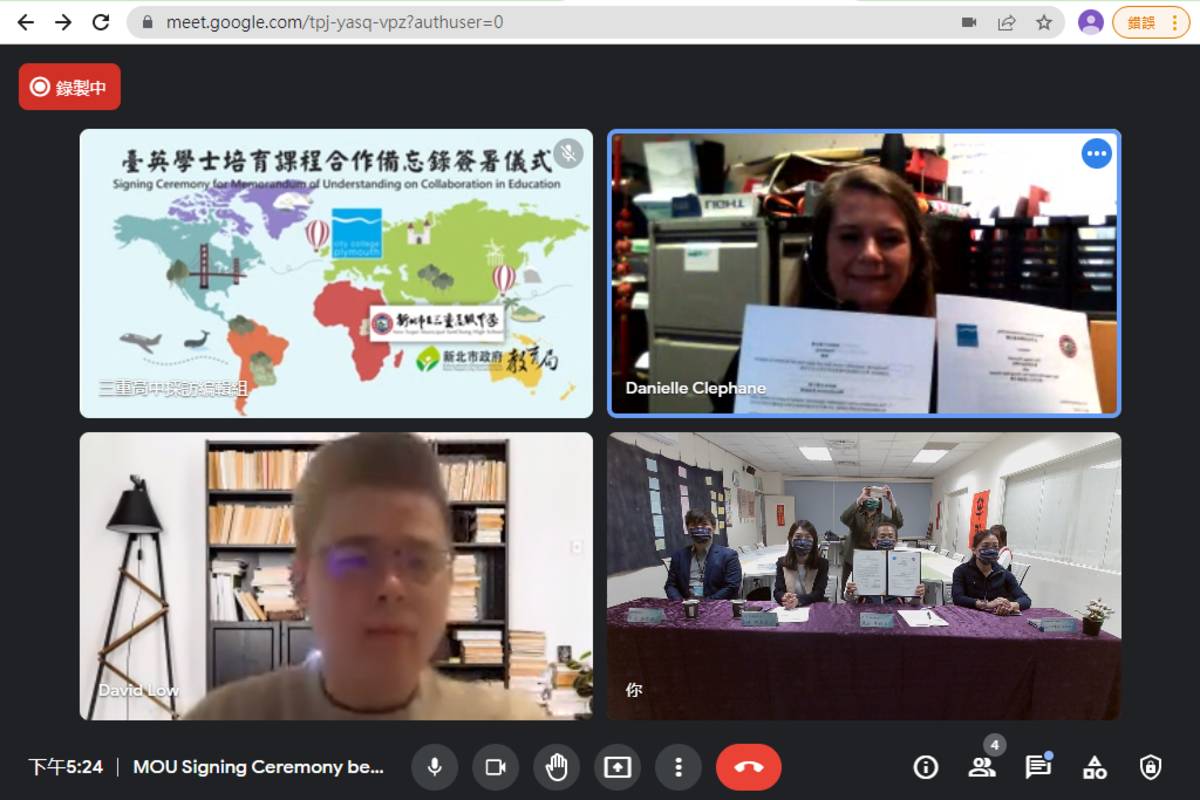
Task: Click the MOU Signing Ceremony meeting title
Action: [x=258, y=767]
